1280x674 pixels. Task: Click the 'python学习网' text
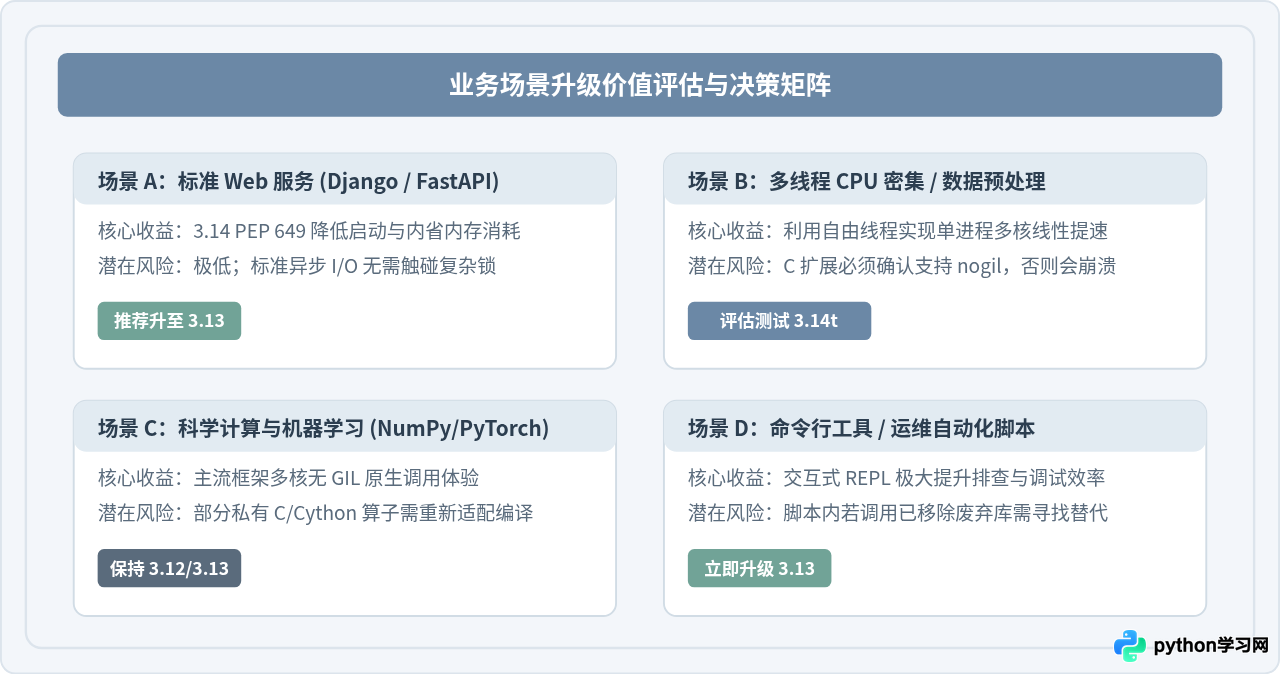pos(1211,646)
